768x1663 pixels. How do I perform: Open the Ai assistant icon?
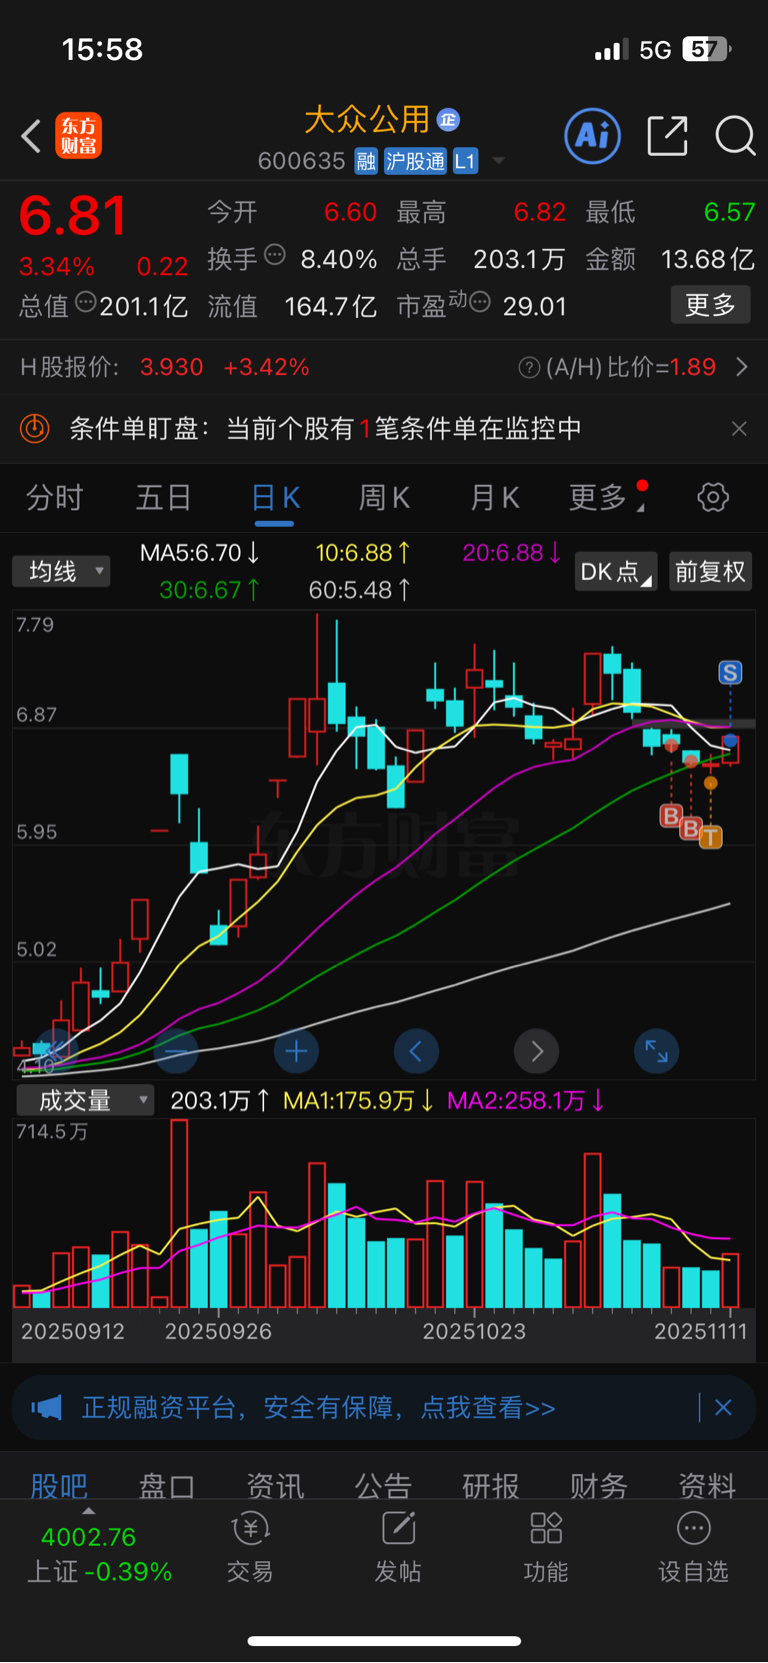point(593,136)
